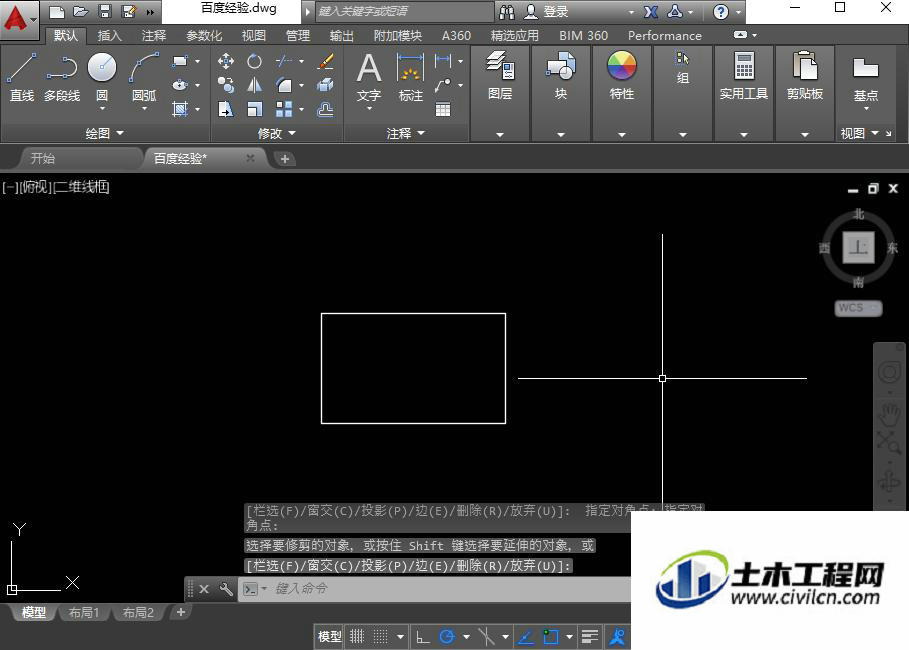909x650 pixels.
Task: Click the Hatch tool icon
Action: 180,108
